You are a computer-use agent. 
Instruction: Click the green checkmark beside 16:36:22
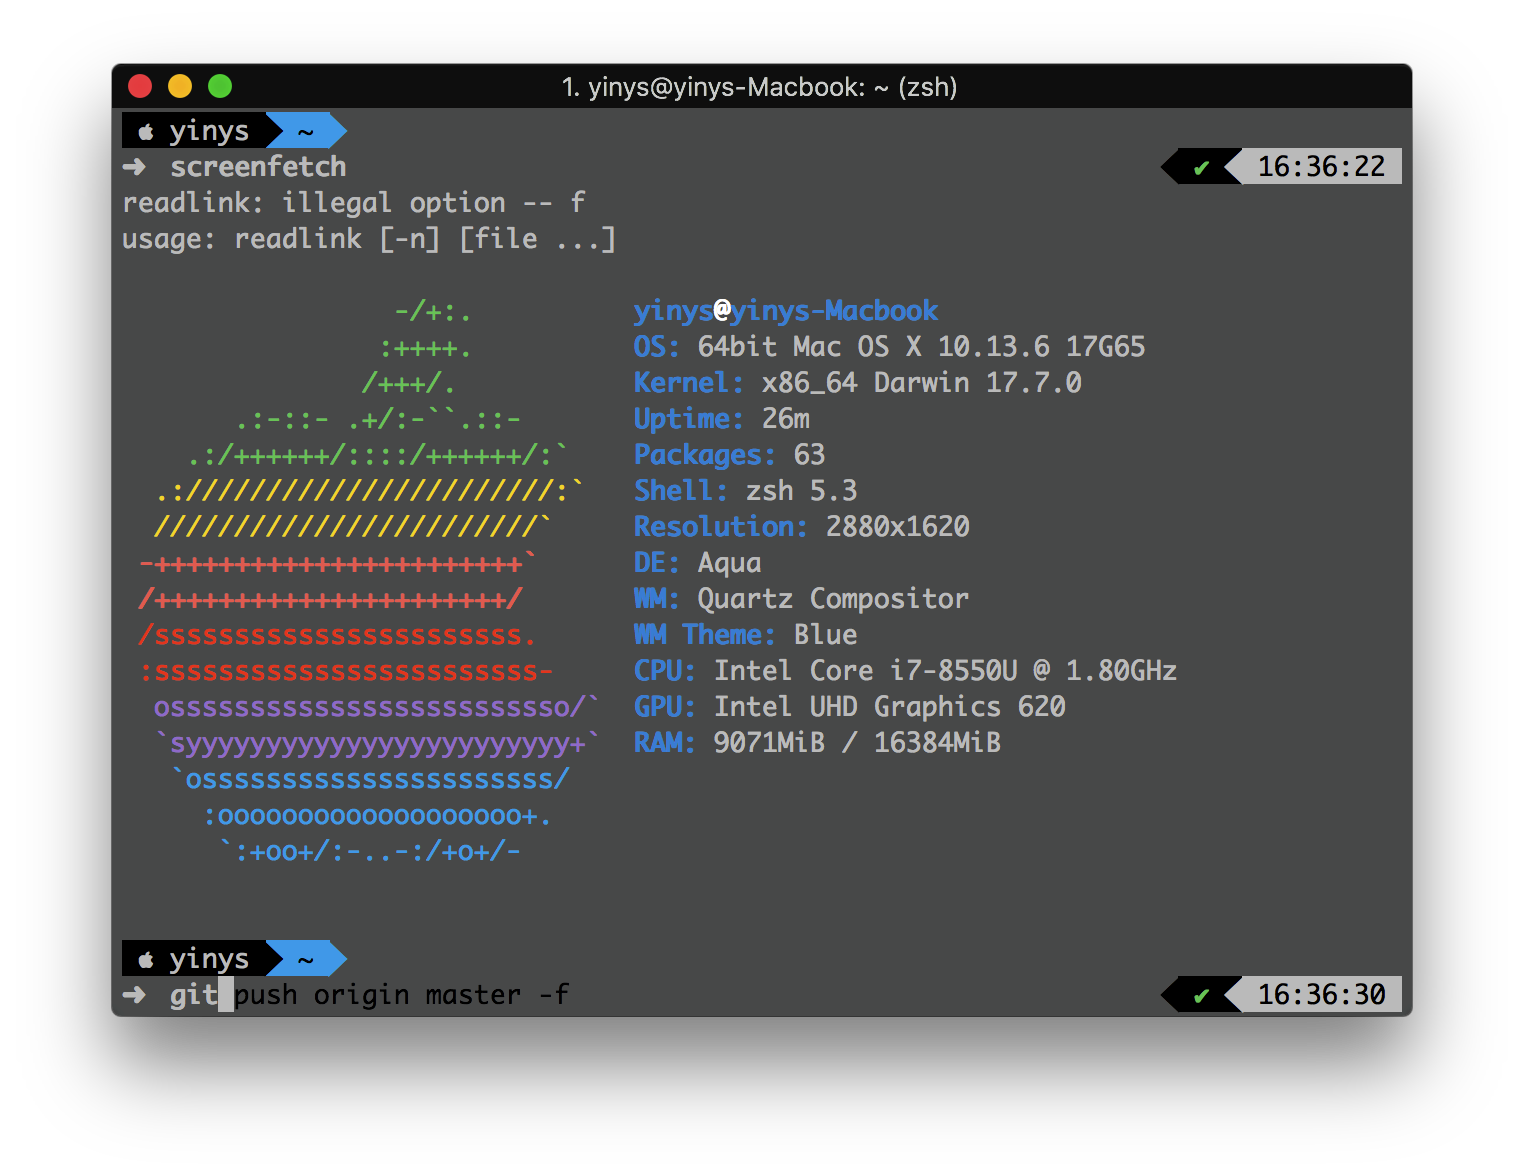point(1201,168)
